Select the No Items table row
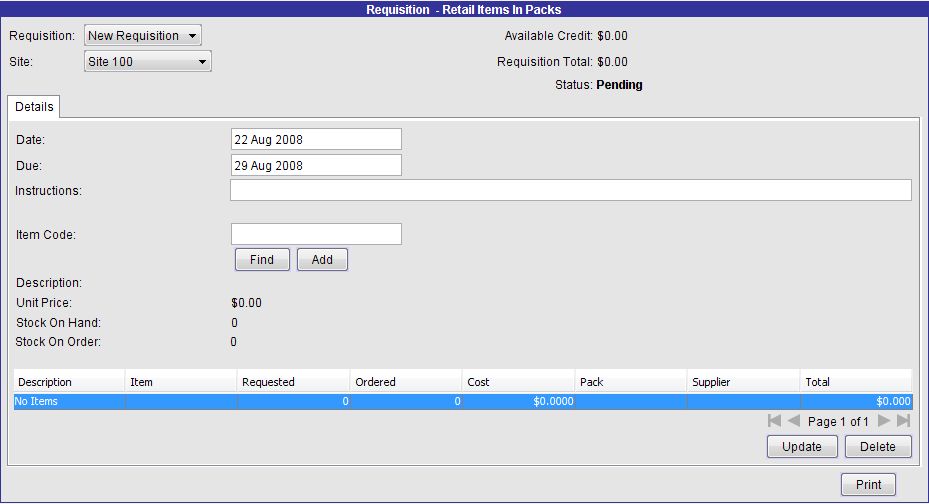 (462, 401)
